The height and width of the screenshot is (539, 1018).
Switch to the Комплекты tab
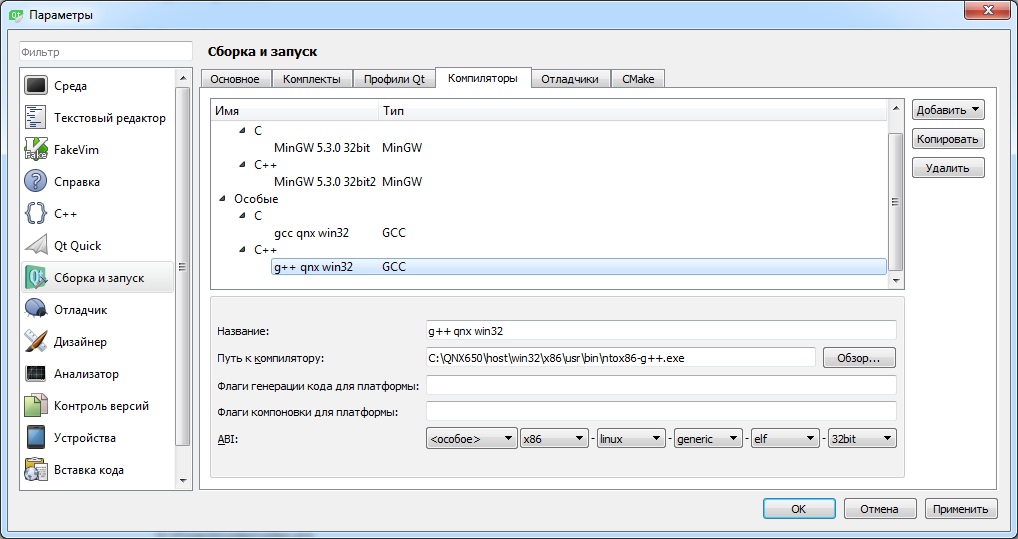tap(312, 79)
